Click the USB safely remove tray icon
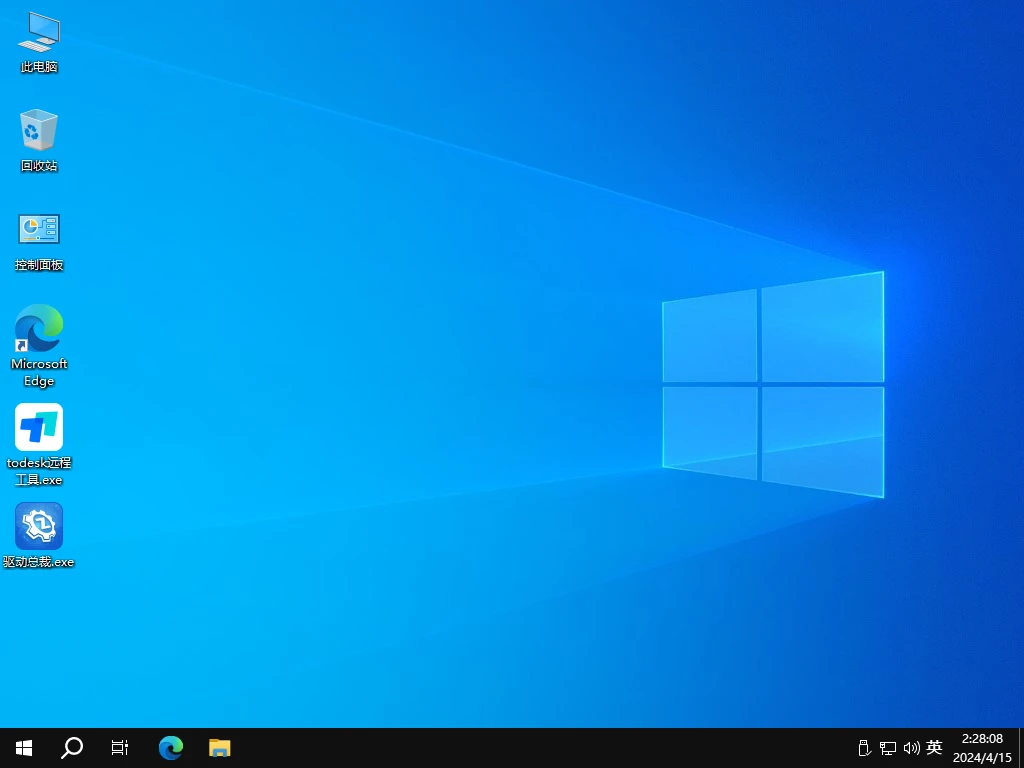The image size is (1024, 768). pyautogui.click(x=865, y=748)
